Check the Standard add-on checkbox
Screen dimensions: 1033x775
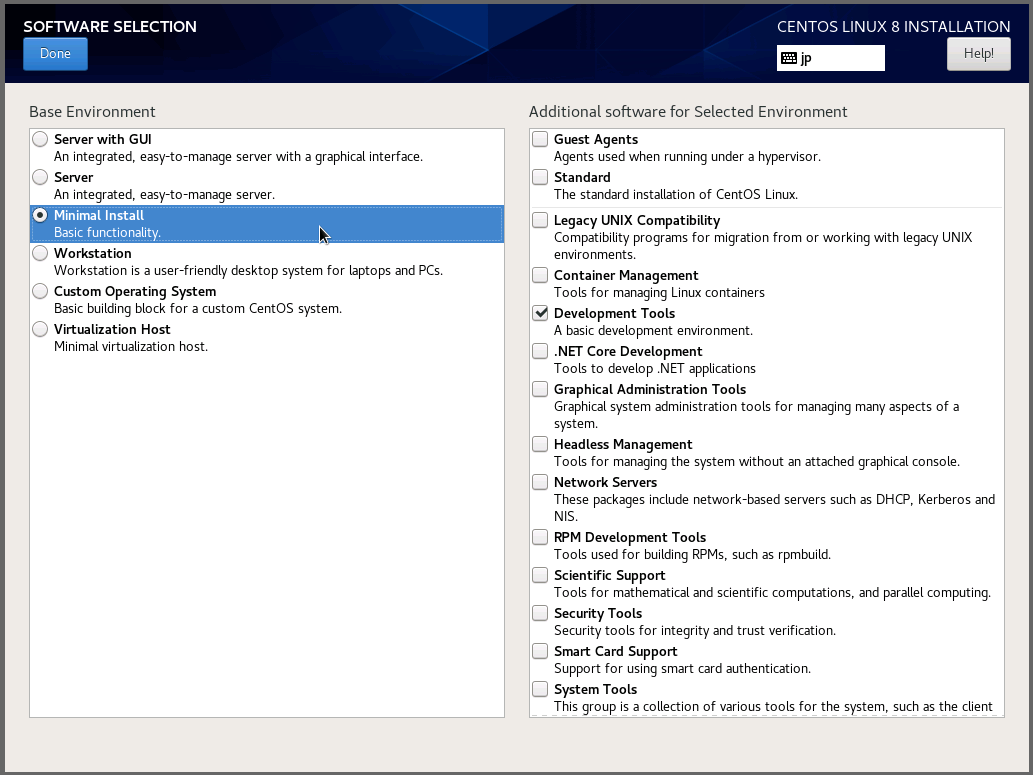tap(540, 178)
